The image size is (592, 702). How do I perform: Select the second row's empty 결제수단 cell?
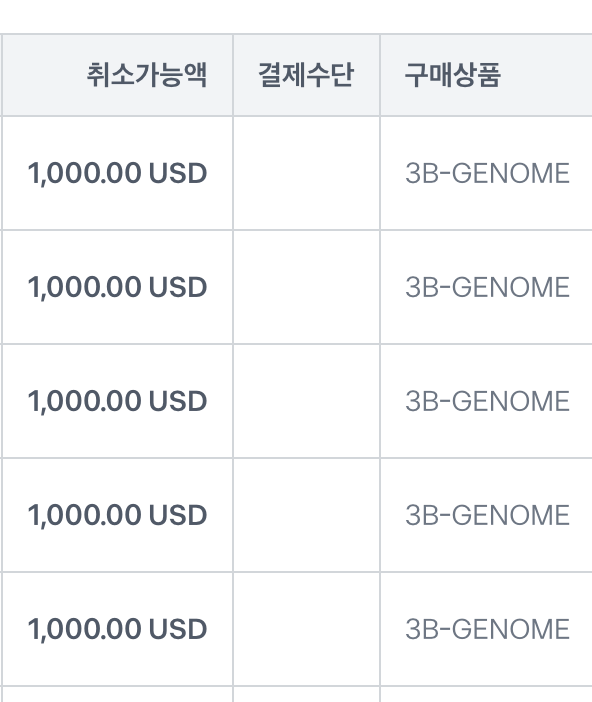[306, 287]
